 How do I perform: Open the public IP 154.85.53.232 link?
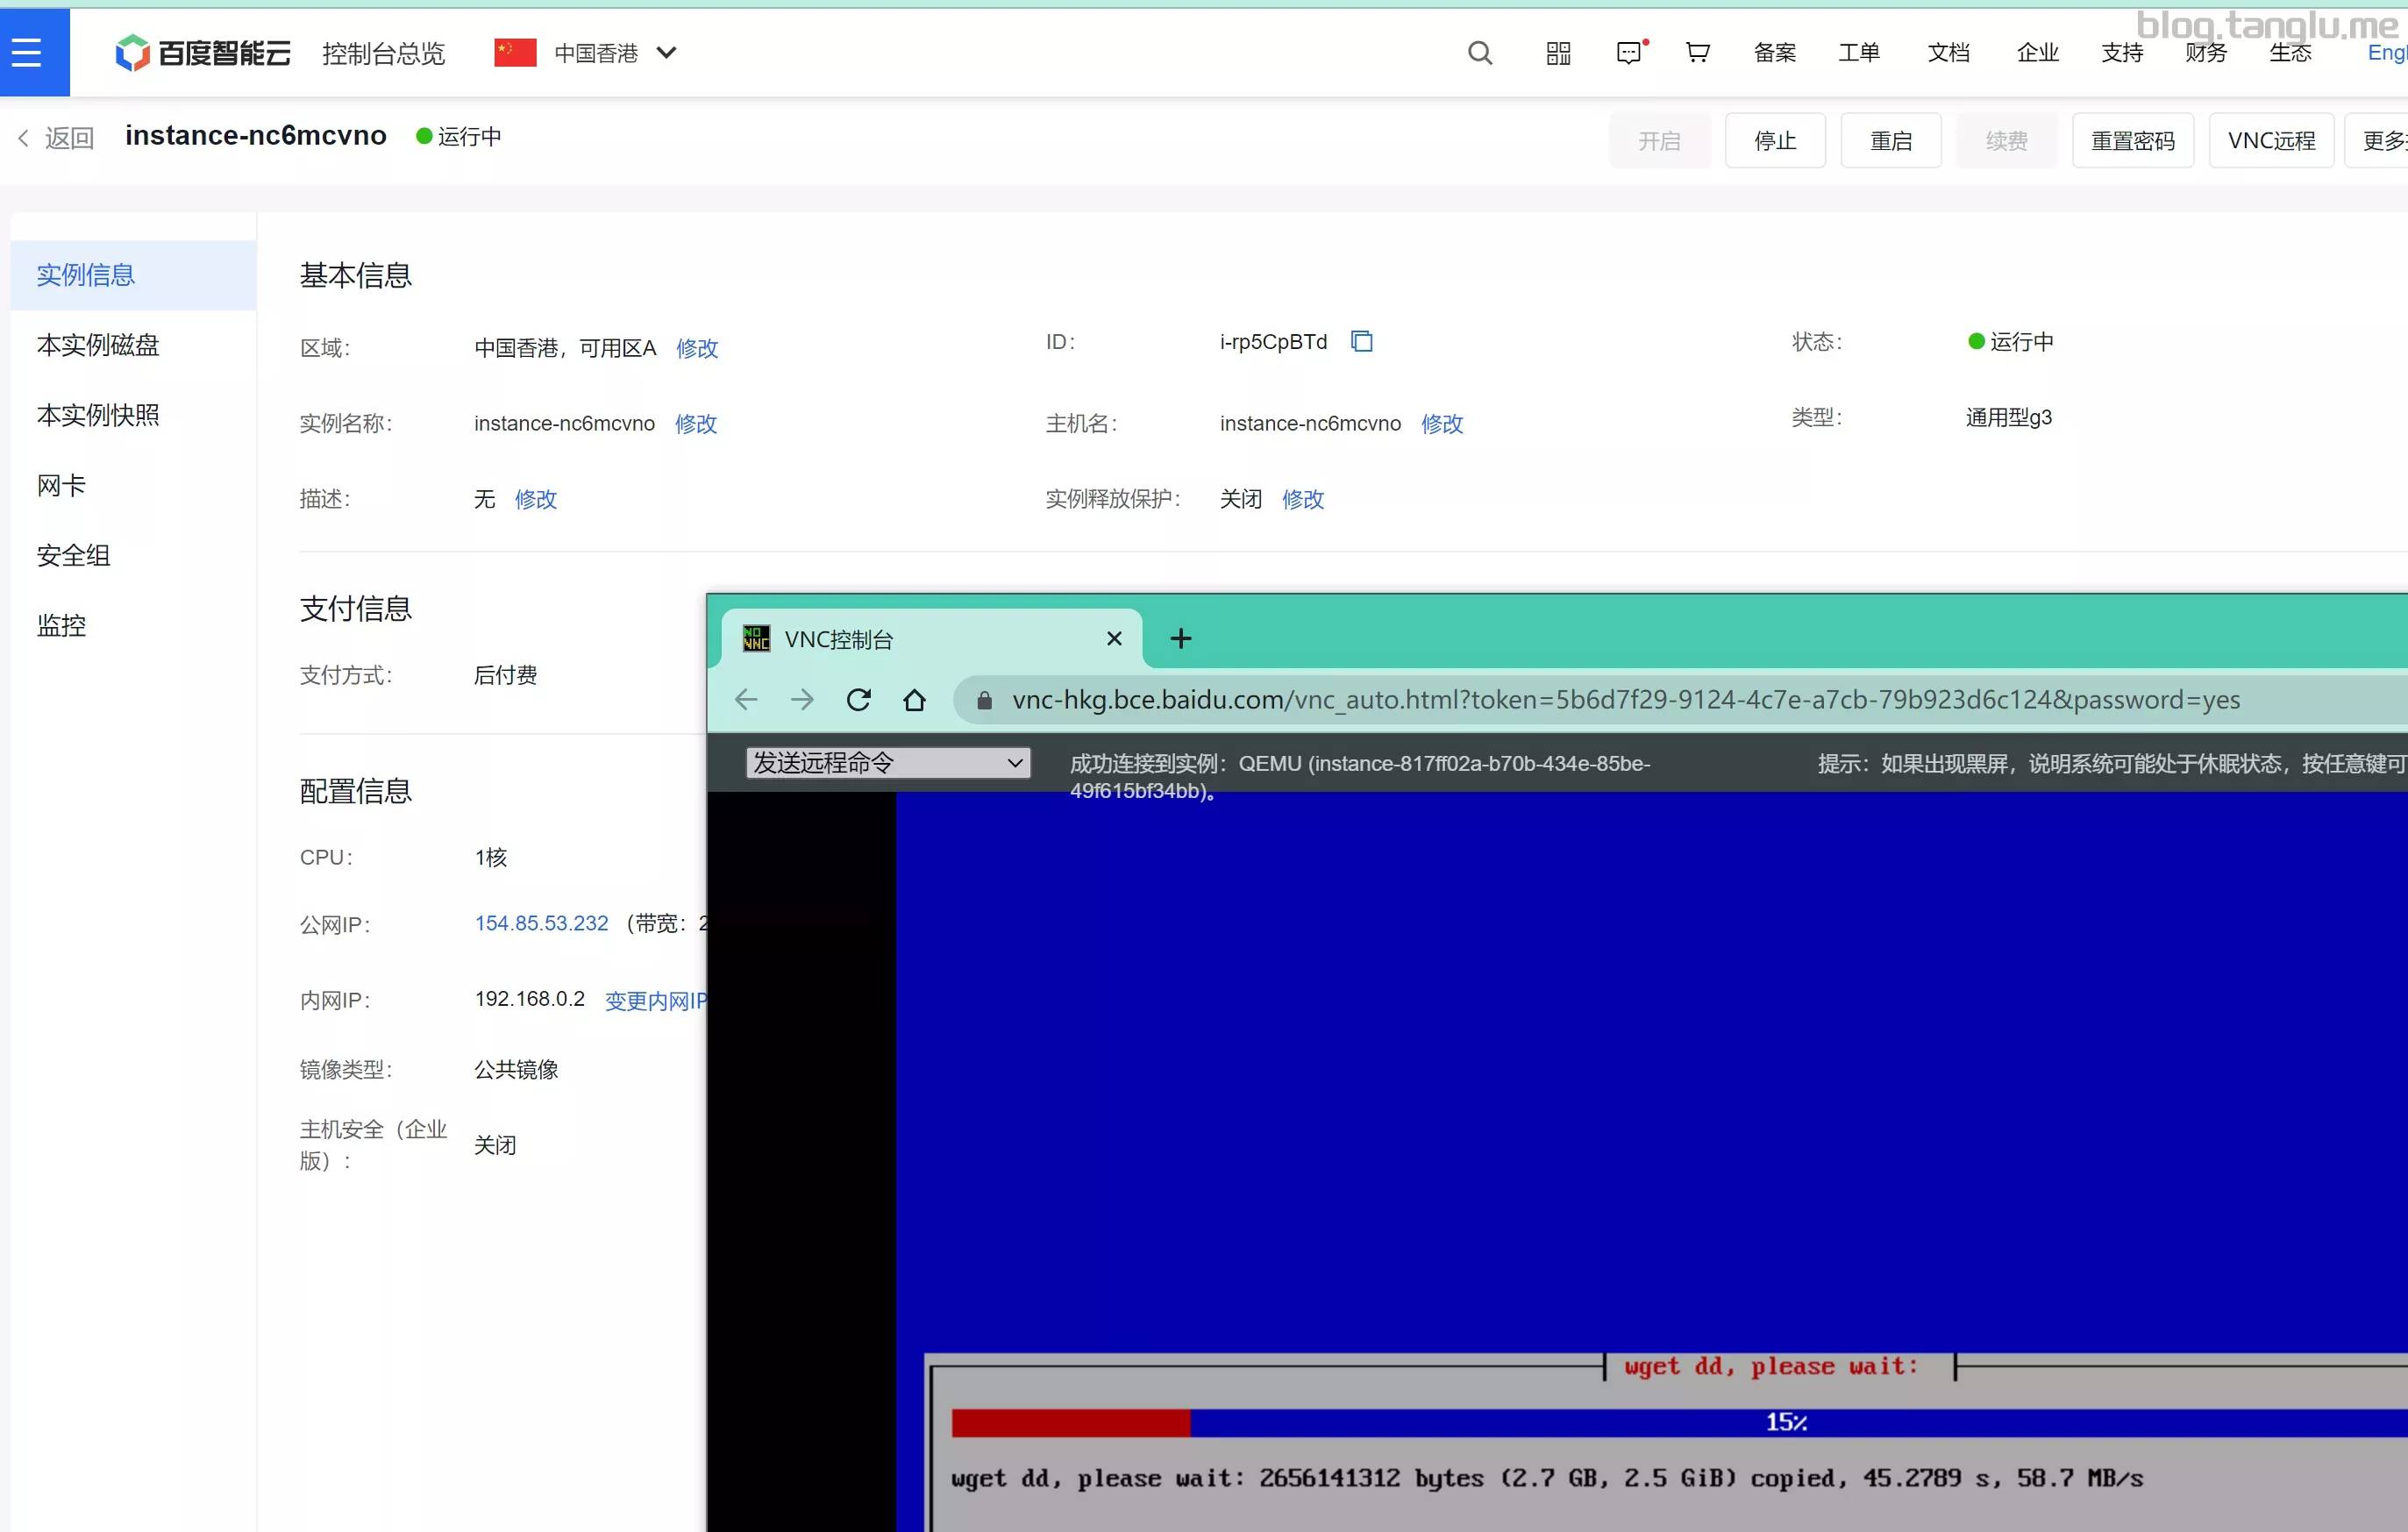click(x=541, y=922)
